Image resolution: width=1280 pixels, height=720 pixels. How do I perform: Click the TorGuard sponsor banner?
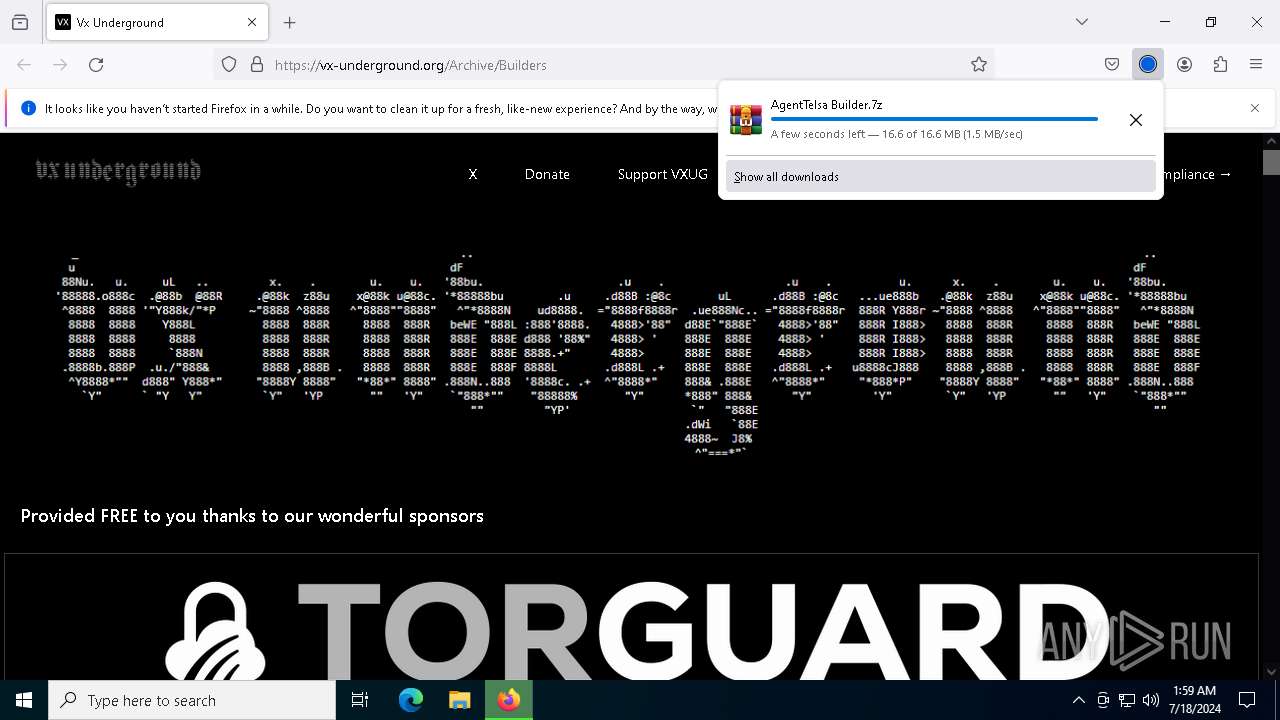pos(631,617)
